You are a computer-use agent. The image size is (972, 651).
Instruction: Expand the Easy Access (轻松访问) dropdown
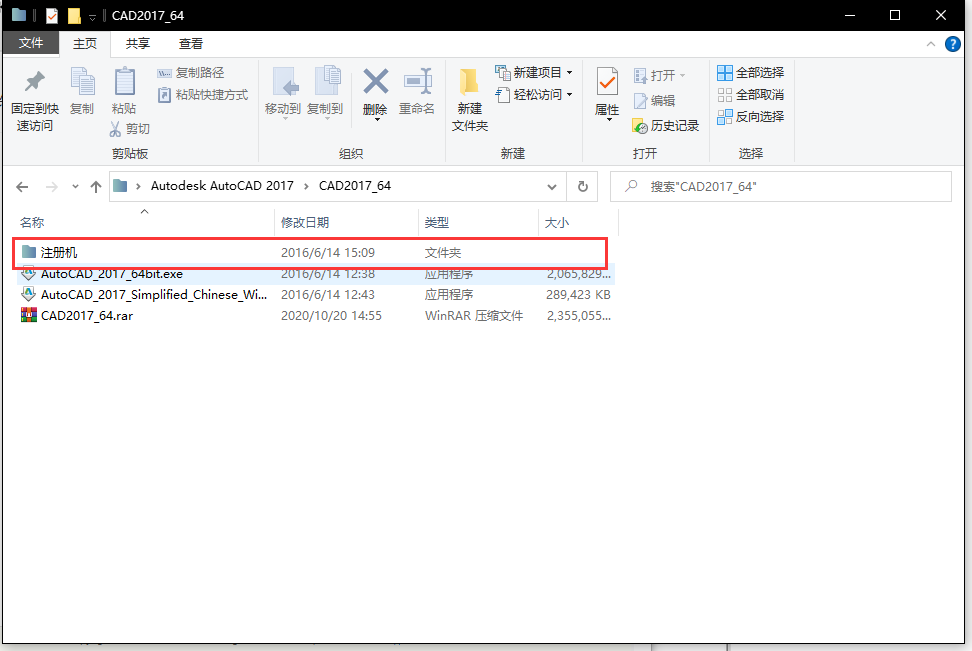(x=569, y=95)
